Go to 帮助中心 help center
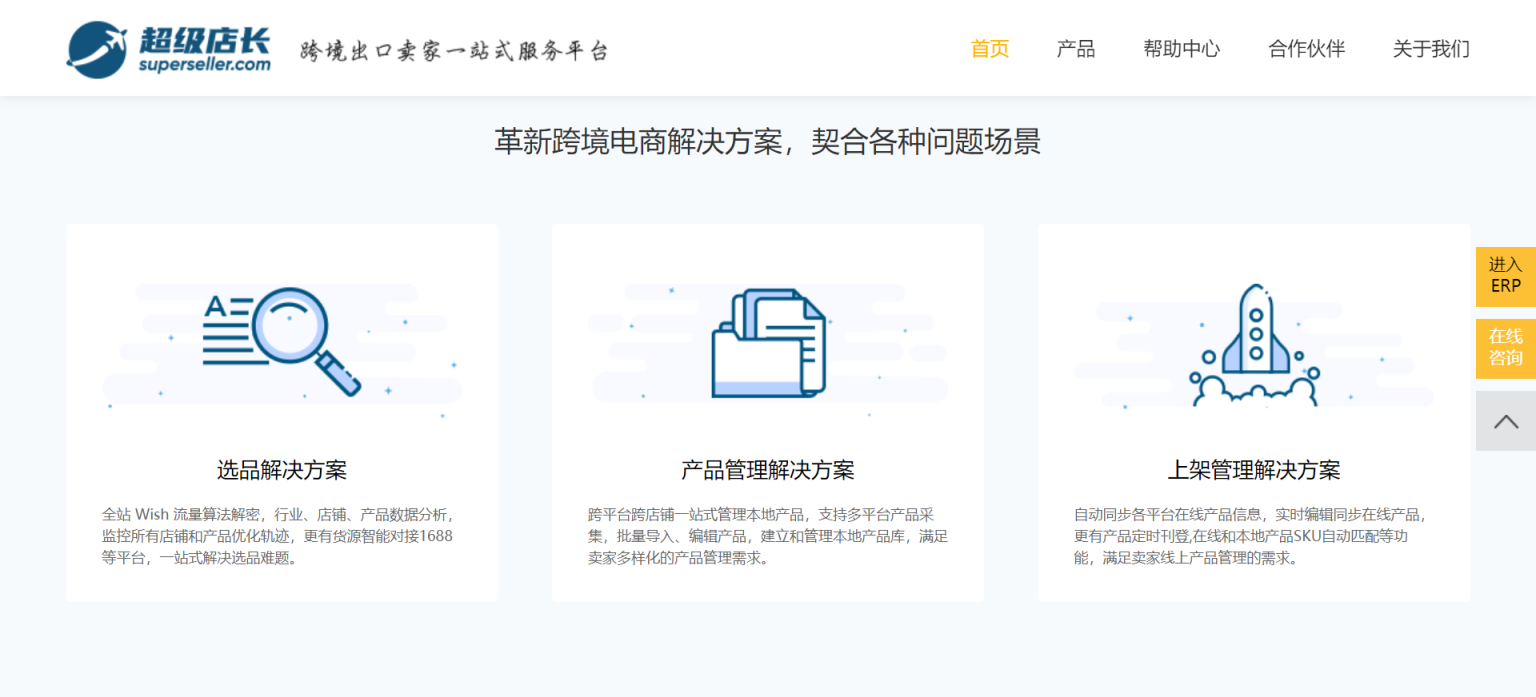 1181,49
